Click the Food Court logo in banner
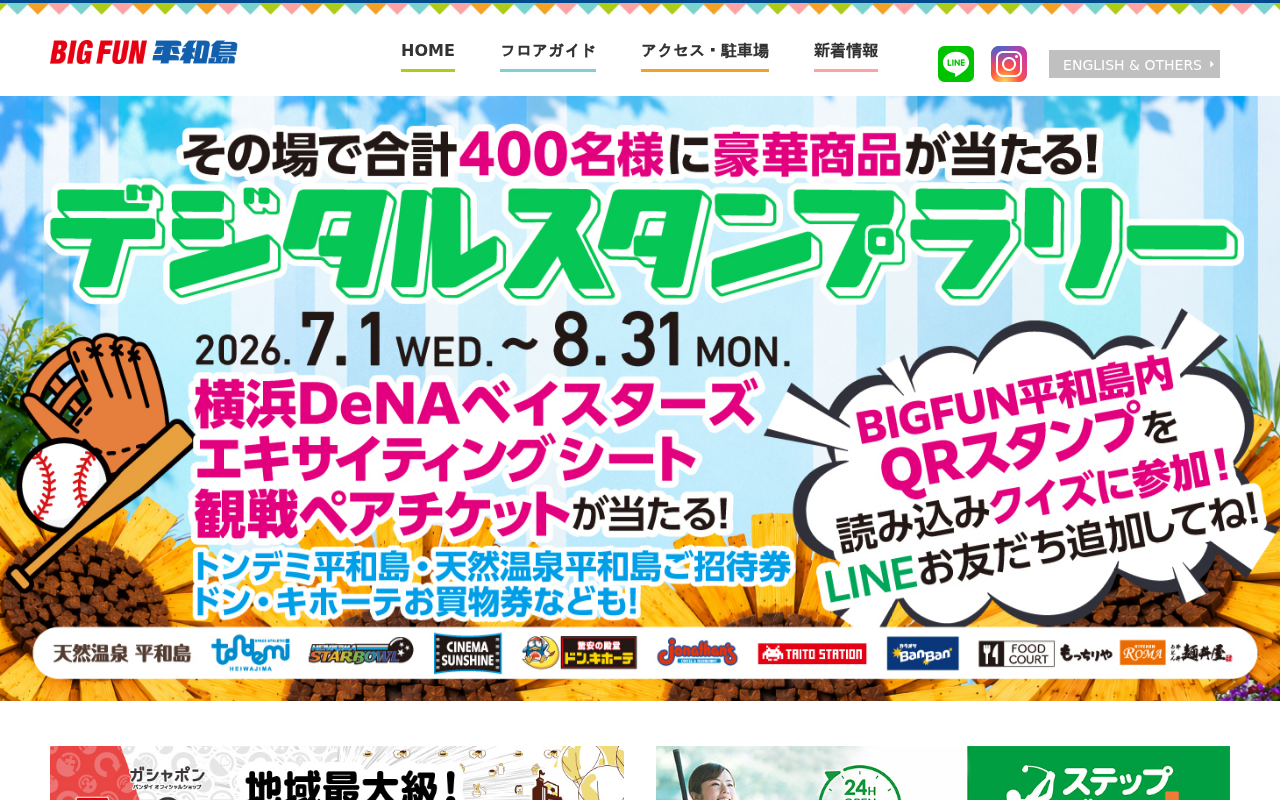 click(1016, 654)
